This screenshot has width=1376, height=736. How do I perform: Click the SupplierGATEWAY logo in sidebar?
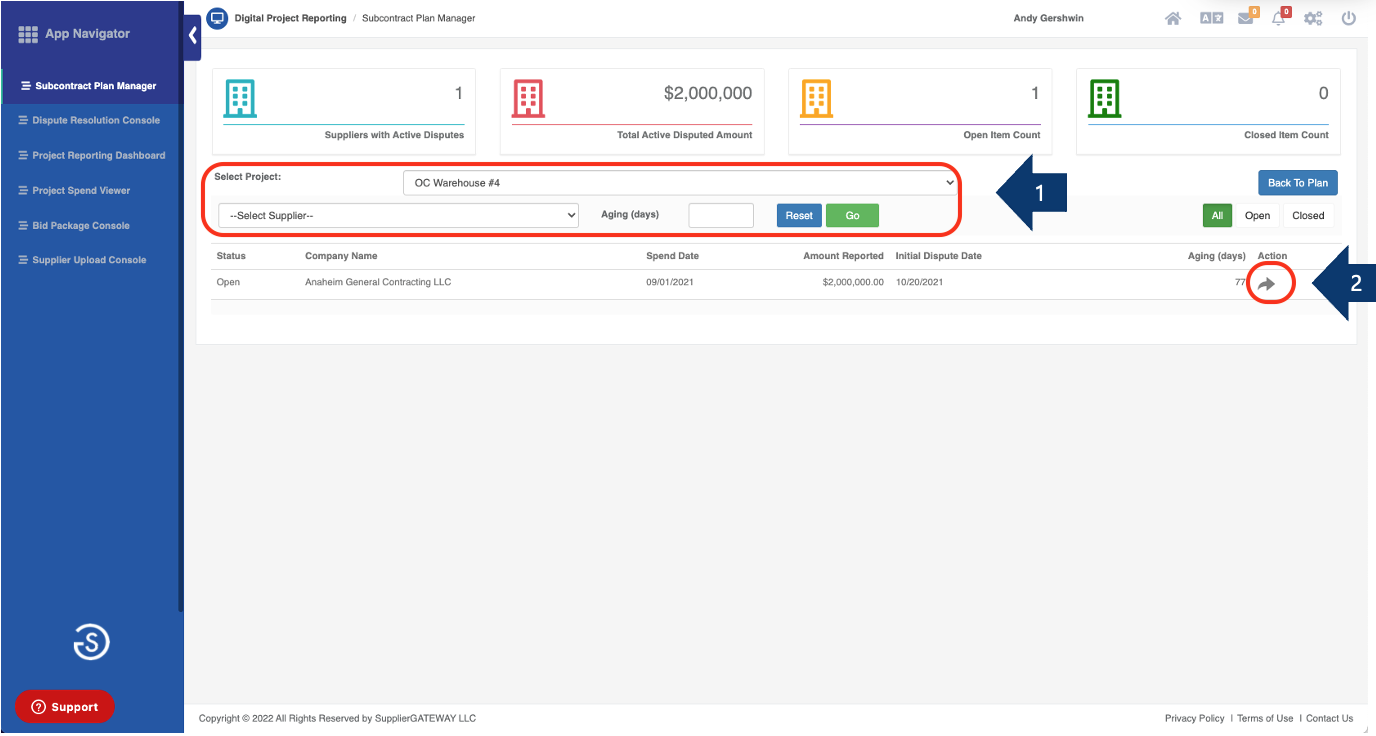point(92,642)
